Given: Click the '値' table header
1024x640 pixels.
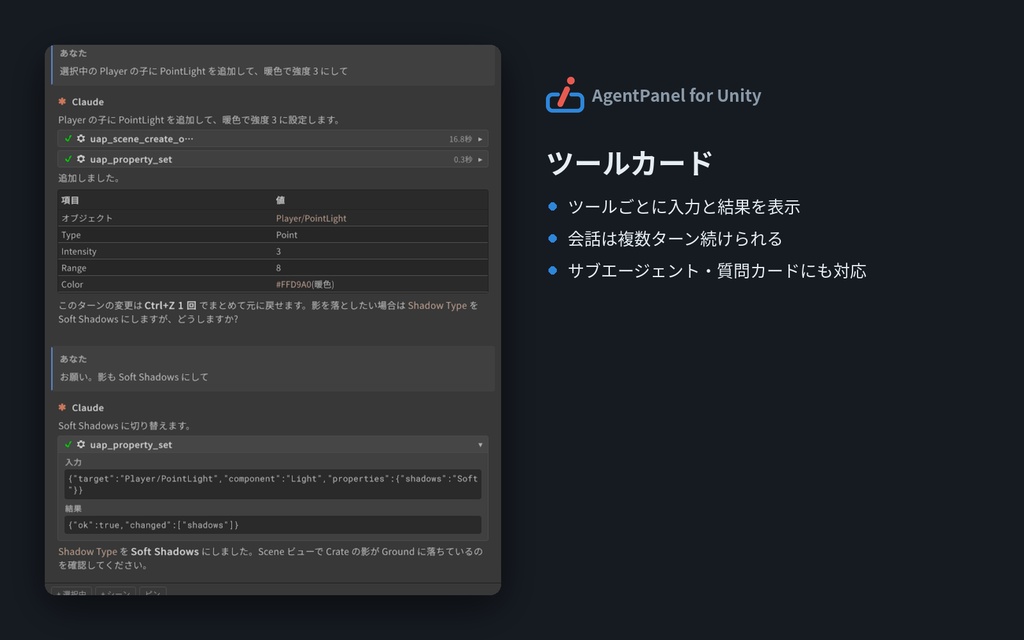Looking at the screenshot, I should pyautogui.click(x=280, y=200).
